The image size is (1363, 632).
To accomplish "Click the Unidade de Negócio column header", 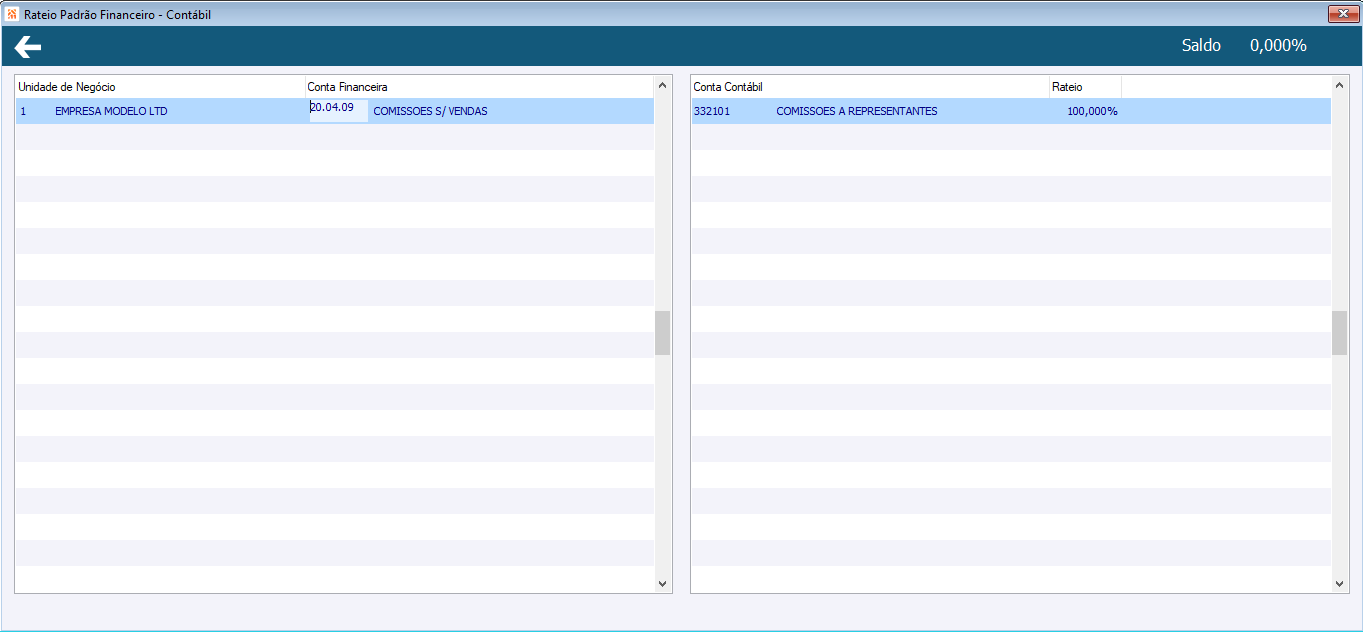I will pos(160,87).
